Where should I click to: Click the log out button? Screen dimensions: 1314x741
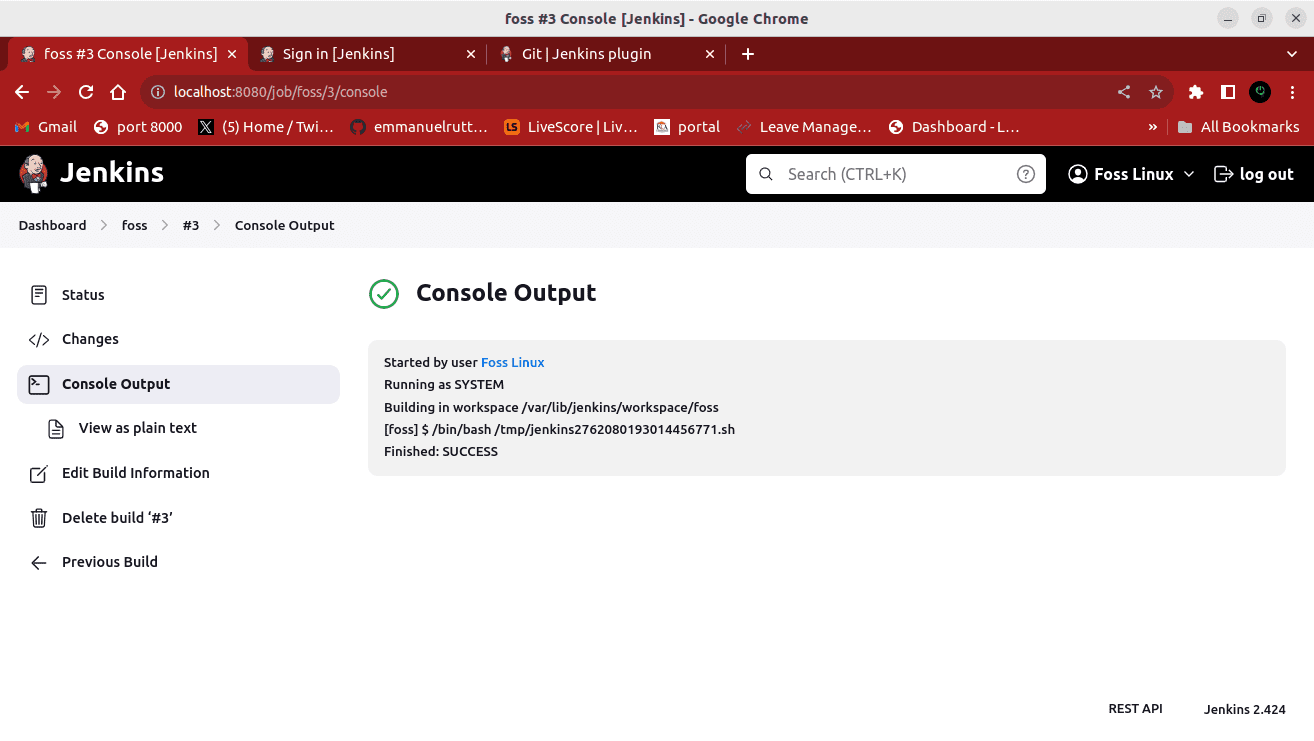coord(1254,174)
